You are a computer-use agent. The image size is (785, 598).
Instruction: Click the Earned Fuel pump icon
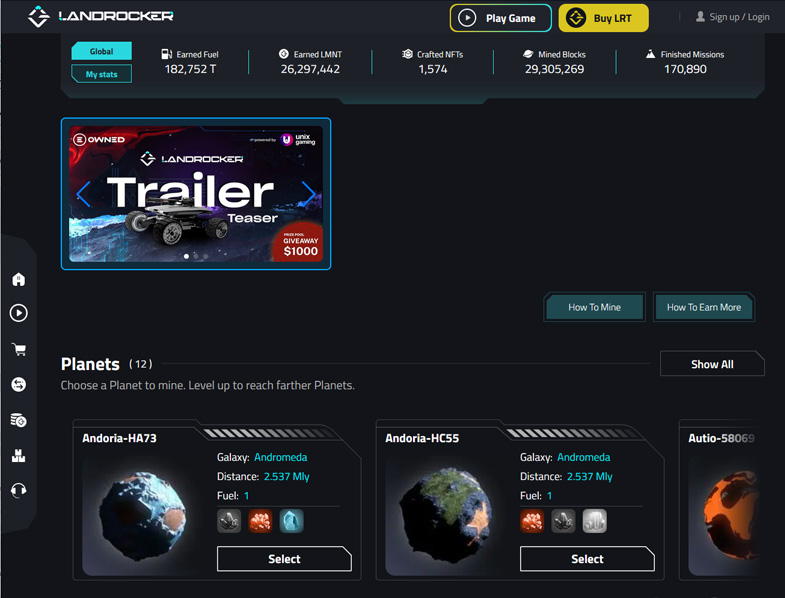(x=166, y=54)
